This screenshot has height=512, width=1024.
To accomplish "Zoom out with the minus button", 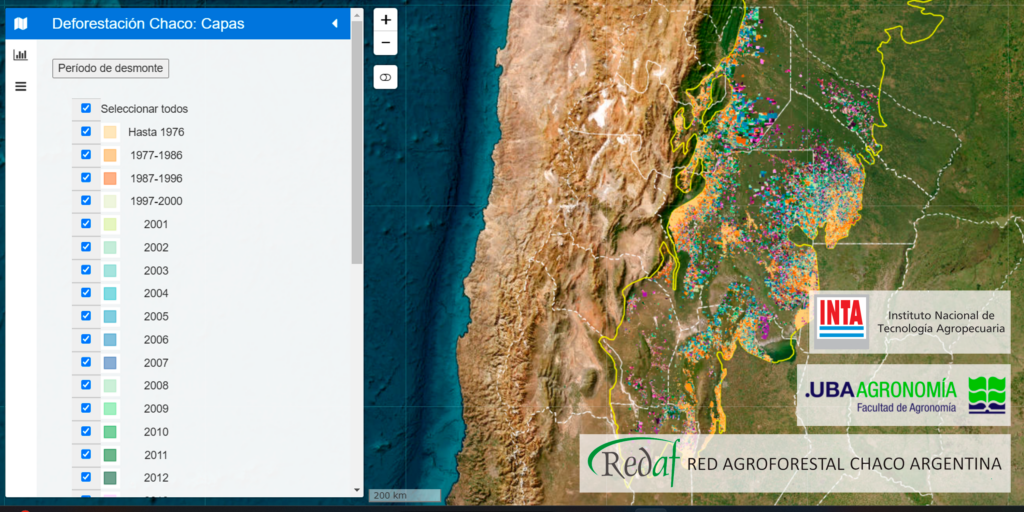I will (x=385, y=43).
